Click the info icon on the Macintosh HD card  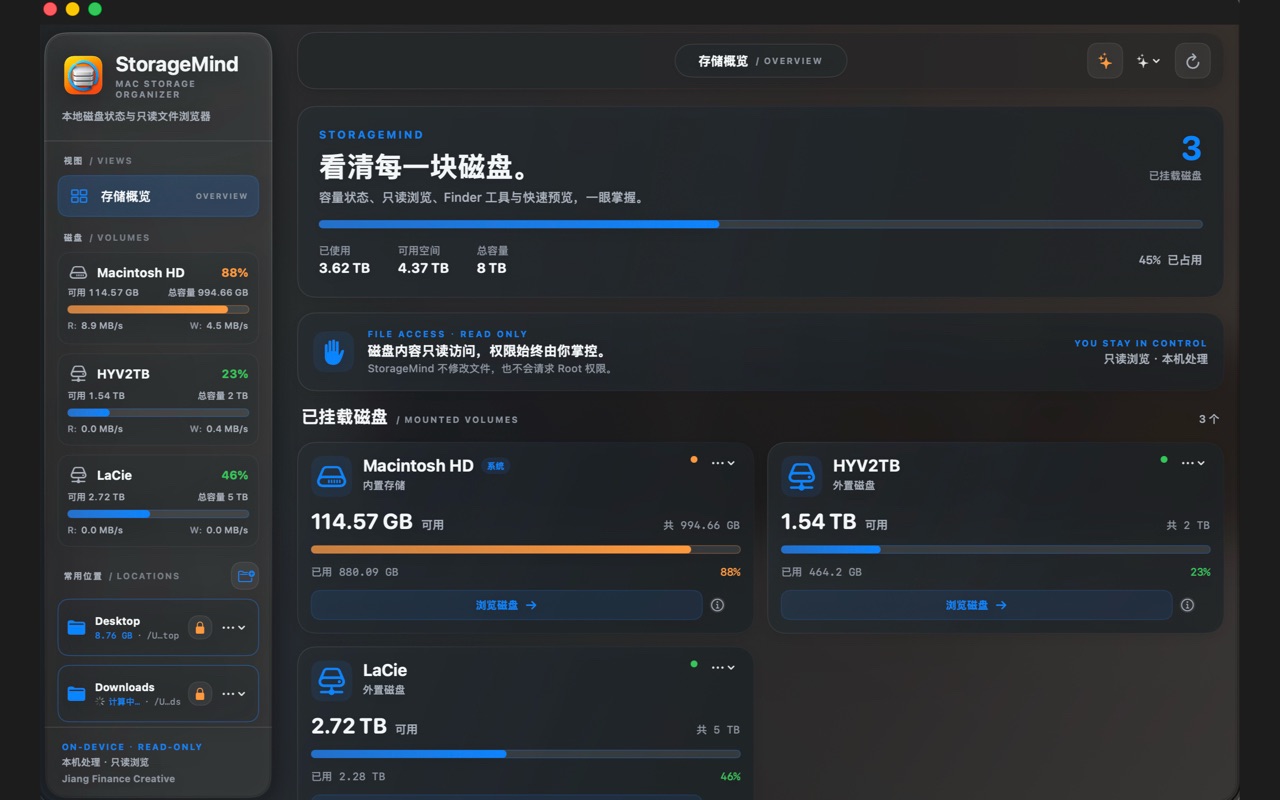click(x=717, y=605)
